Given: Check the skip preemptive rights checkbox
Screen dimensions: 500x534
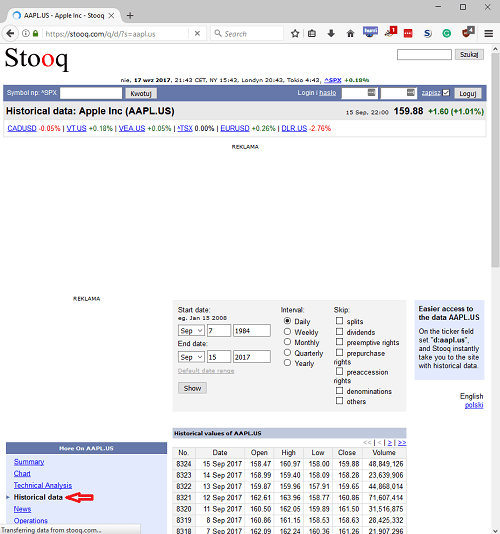Looking at the screenshot, I should (339, 342).
